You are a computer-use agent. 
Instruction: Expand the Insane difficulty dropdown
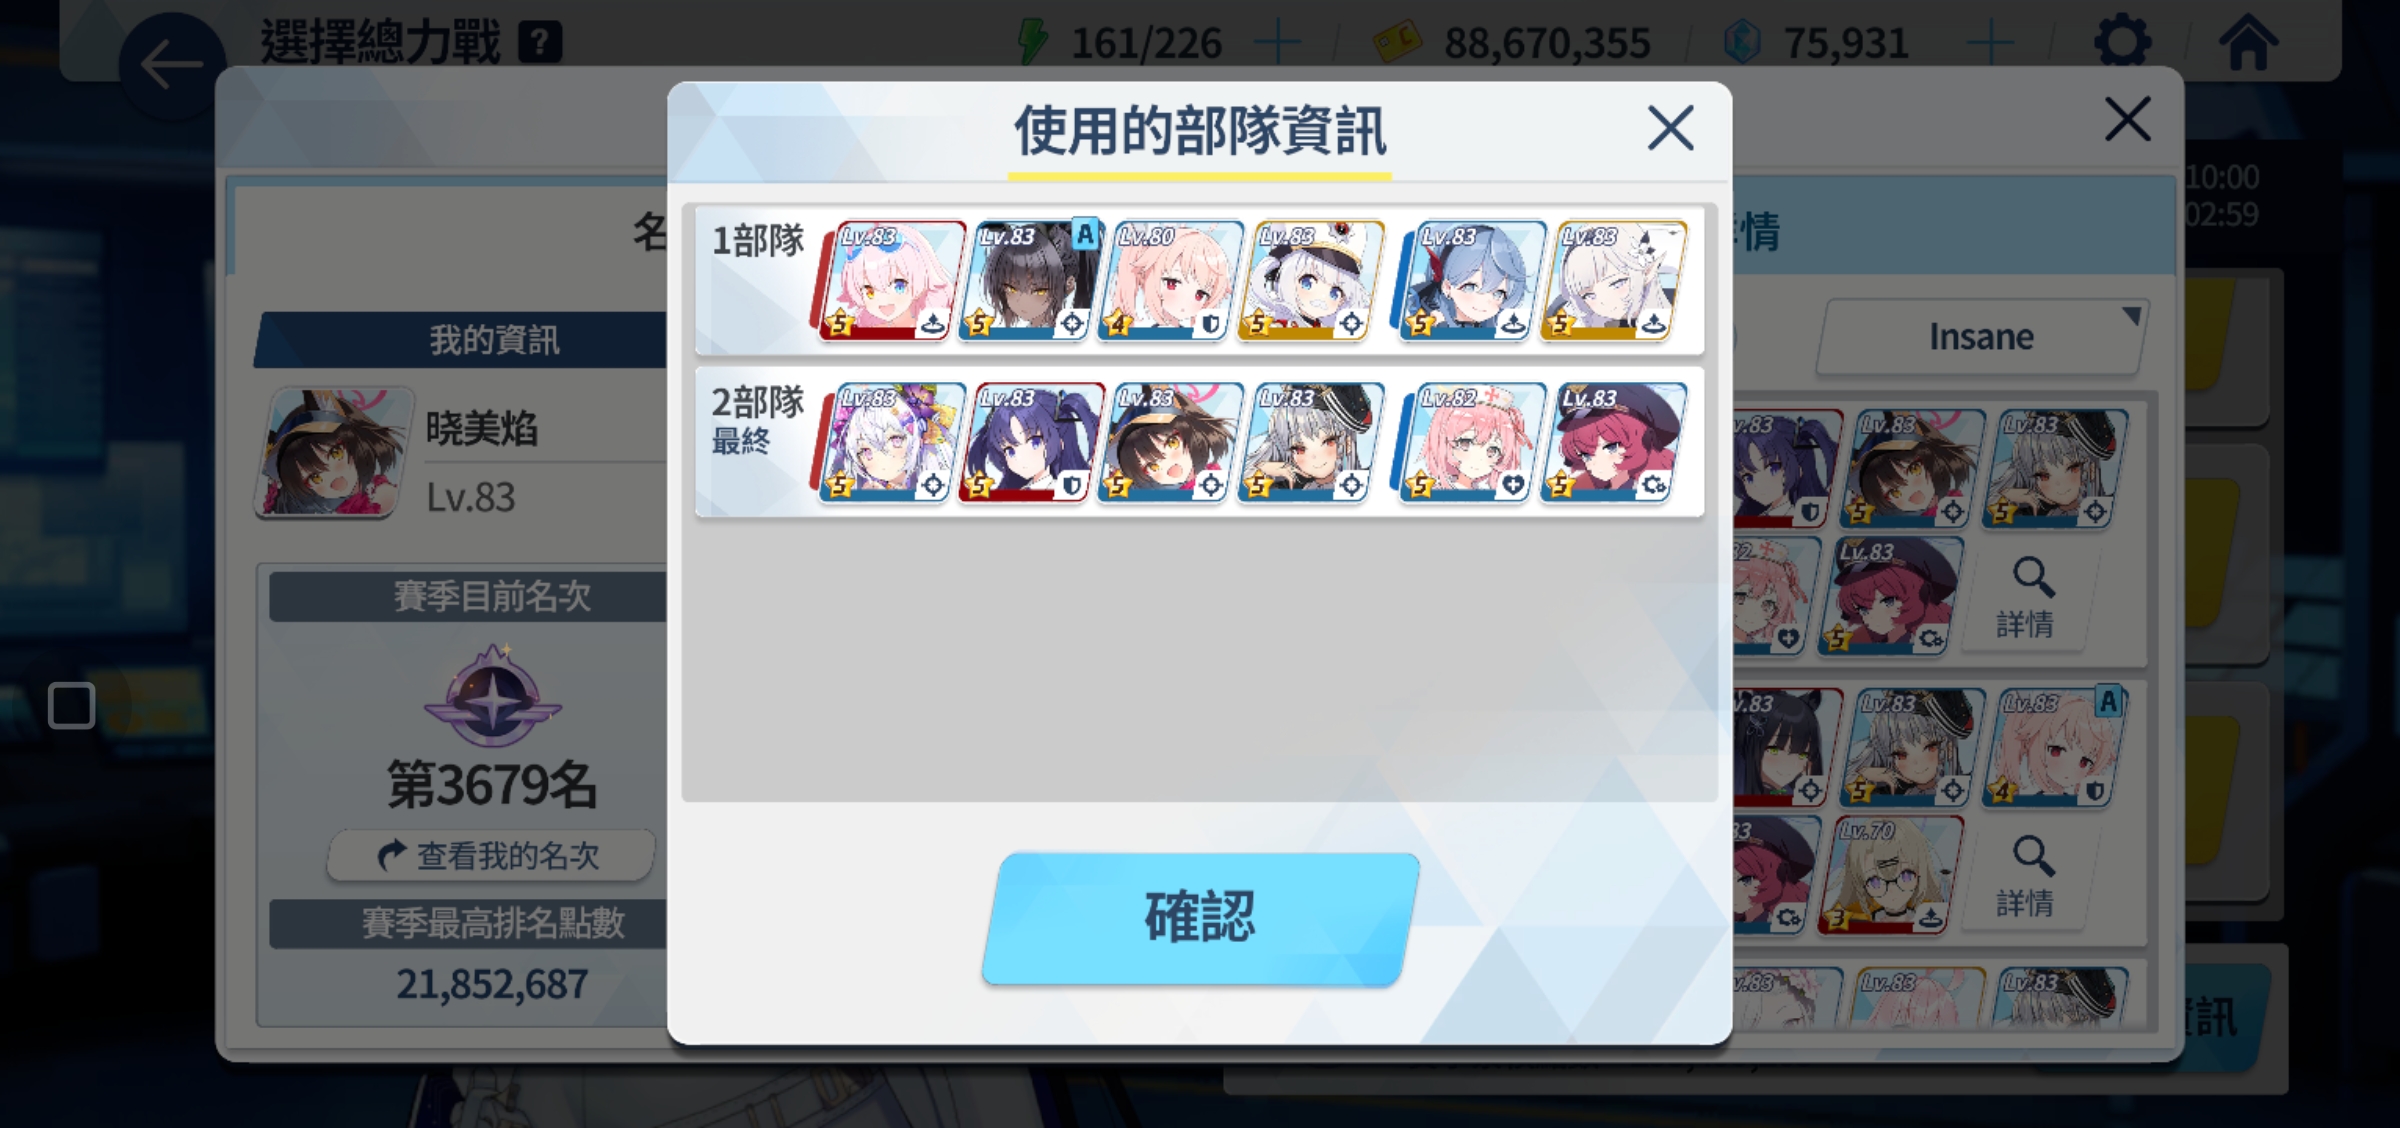click(1980, 337)
